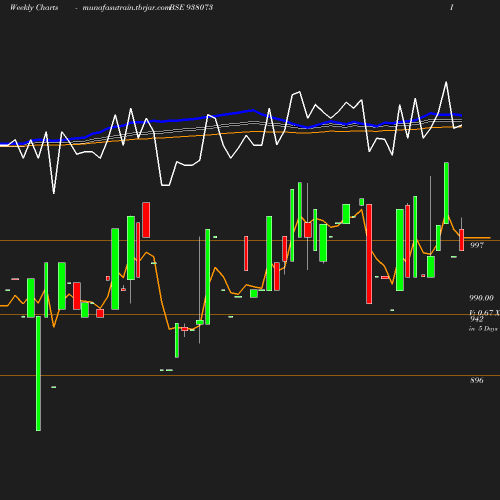
Task: Click the last red candle beside the 997 label
Action: 461,240
